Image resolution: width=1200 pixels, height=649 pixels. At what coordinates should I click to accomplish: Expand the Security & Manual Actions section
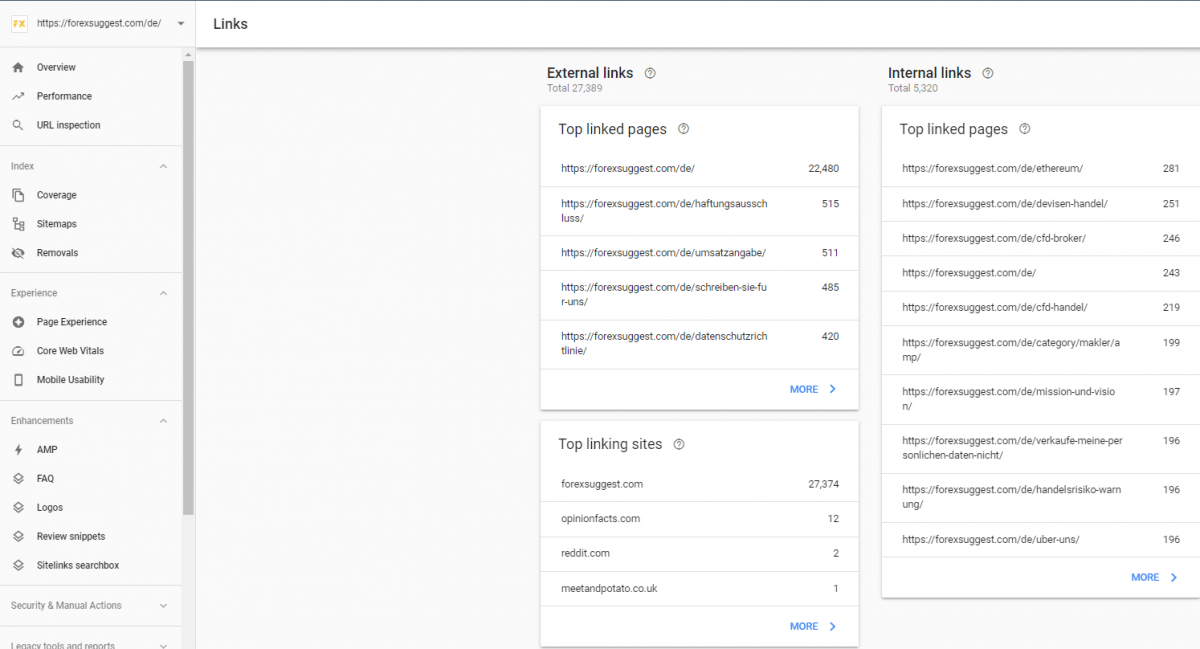point(164,605)
